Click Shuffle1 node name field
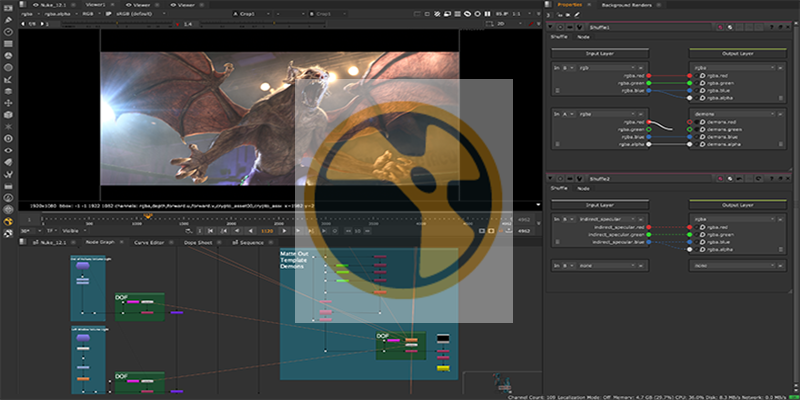 tap(648, 28)
